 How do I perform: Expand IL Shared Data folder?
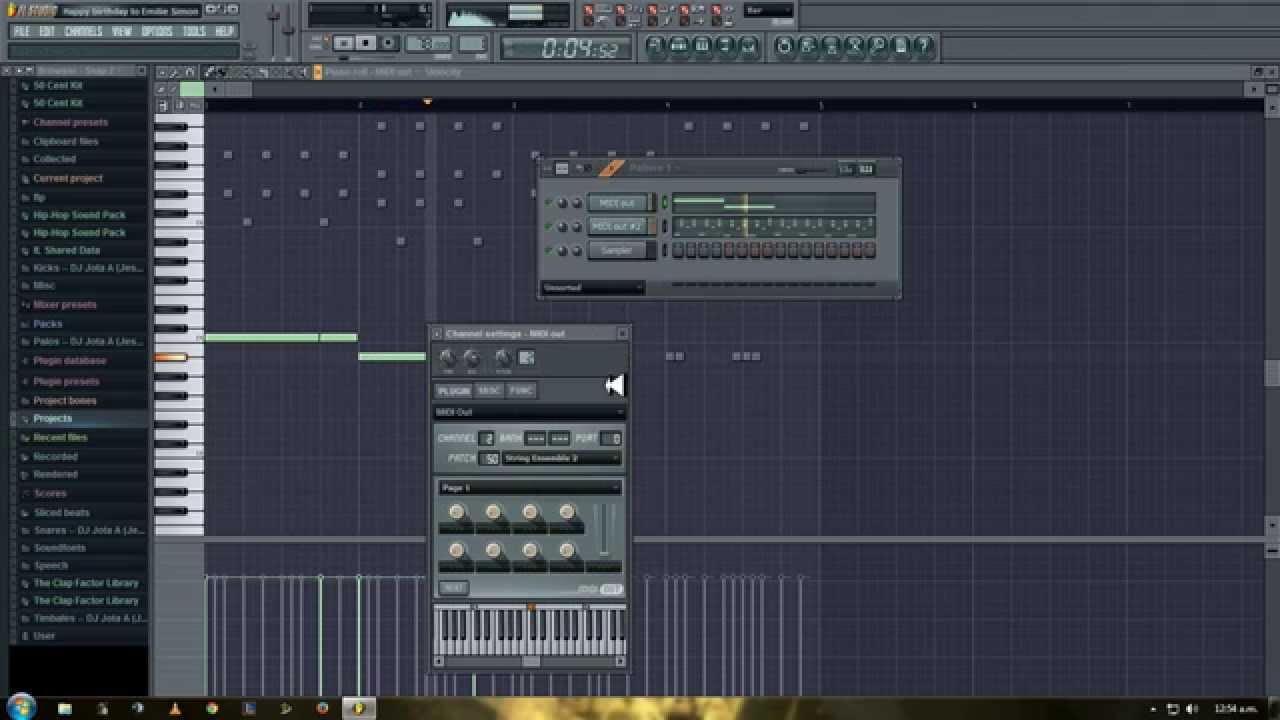[66, 250]
